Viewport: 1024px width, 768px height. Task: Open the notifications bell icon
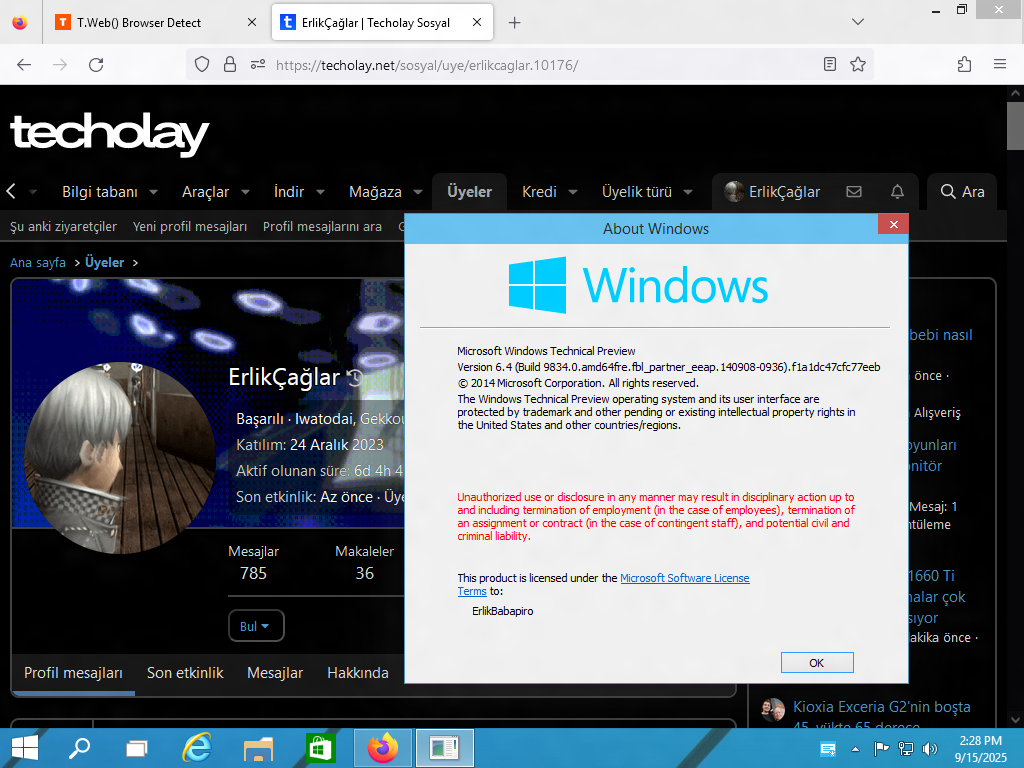point(897,191)
